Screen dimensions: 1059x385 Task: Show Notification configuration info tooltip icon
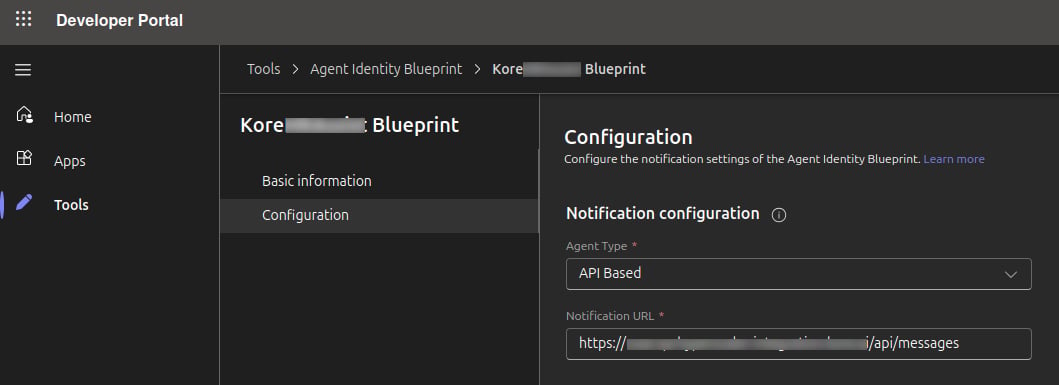tap(779, 215)
